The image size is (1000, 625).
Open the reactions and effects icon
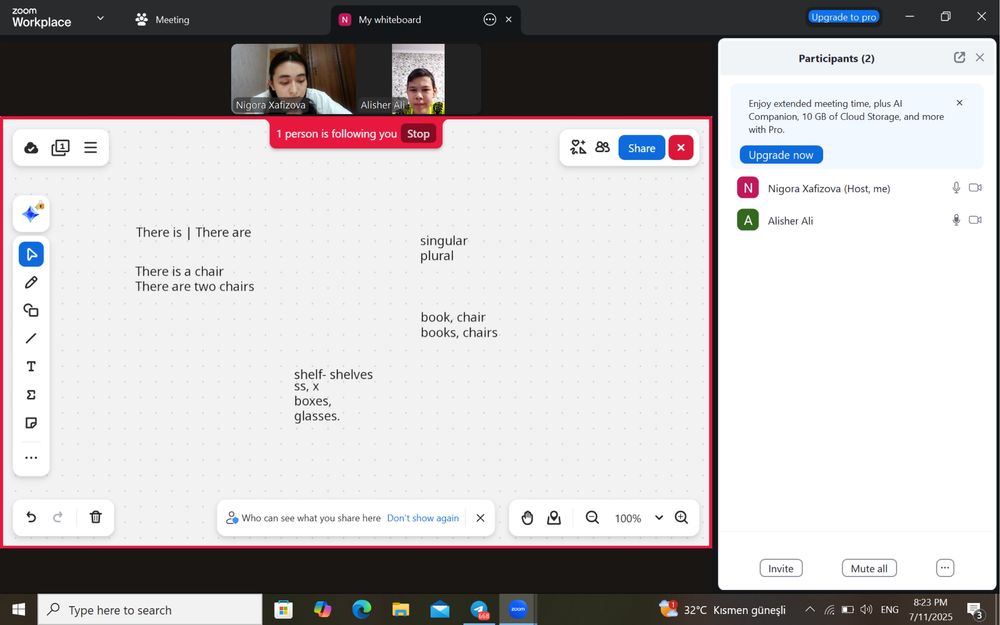(x=578, y=147)
